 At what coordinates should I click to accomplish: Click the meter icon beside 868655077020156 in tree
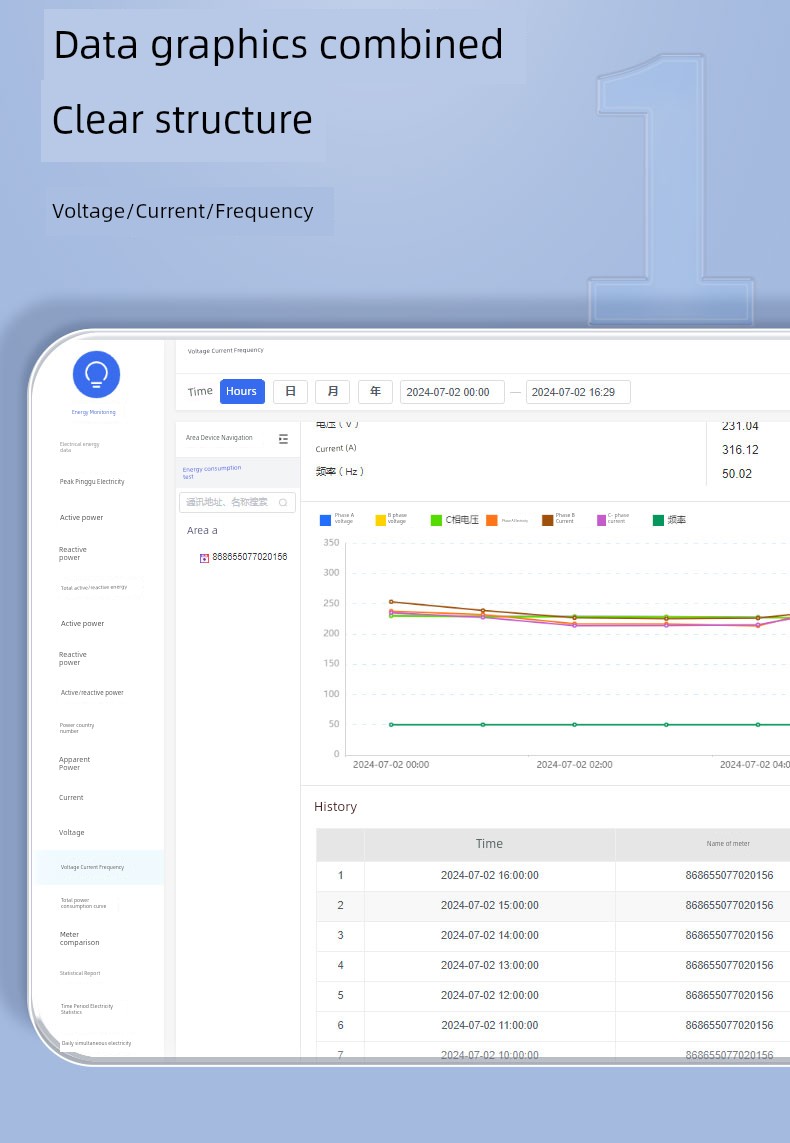pos(205,558)
